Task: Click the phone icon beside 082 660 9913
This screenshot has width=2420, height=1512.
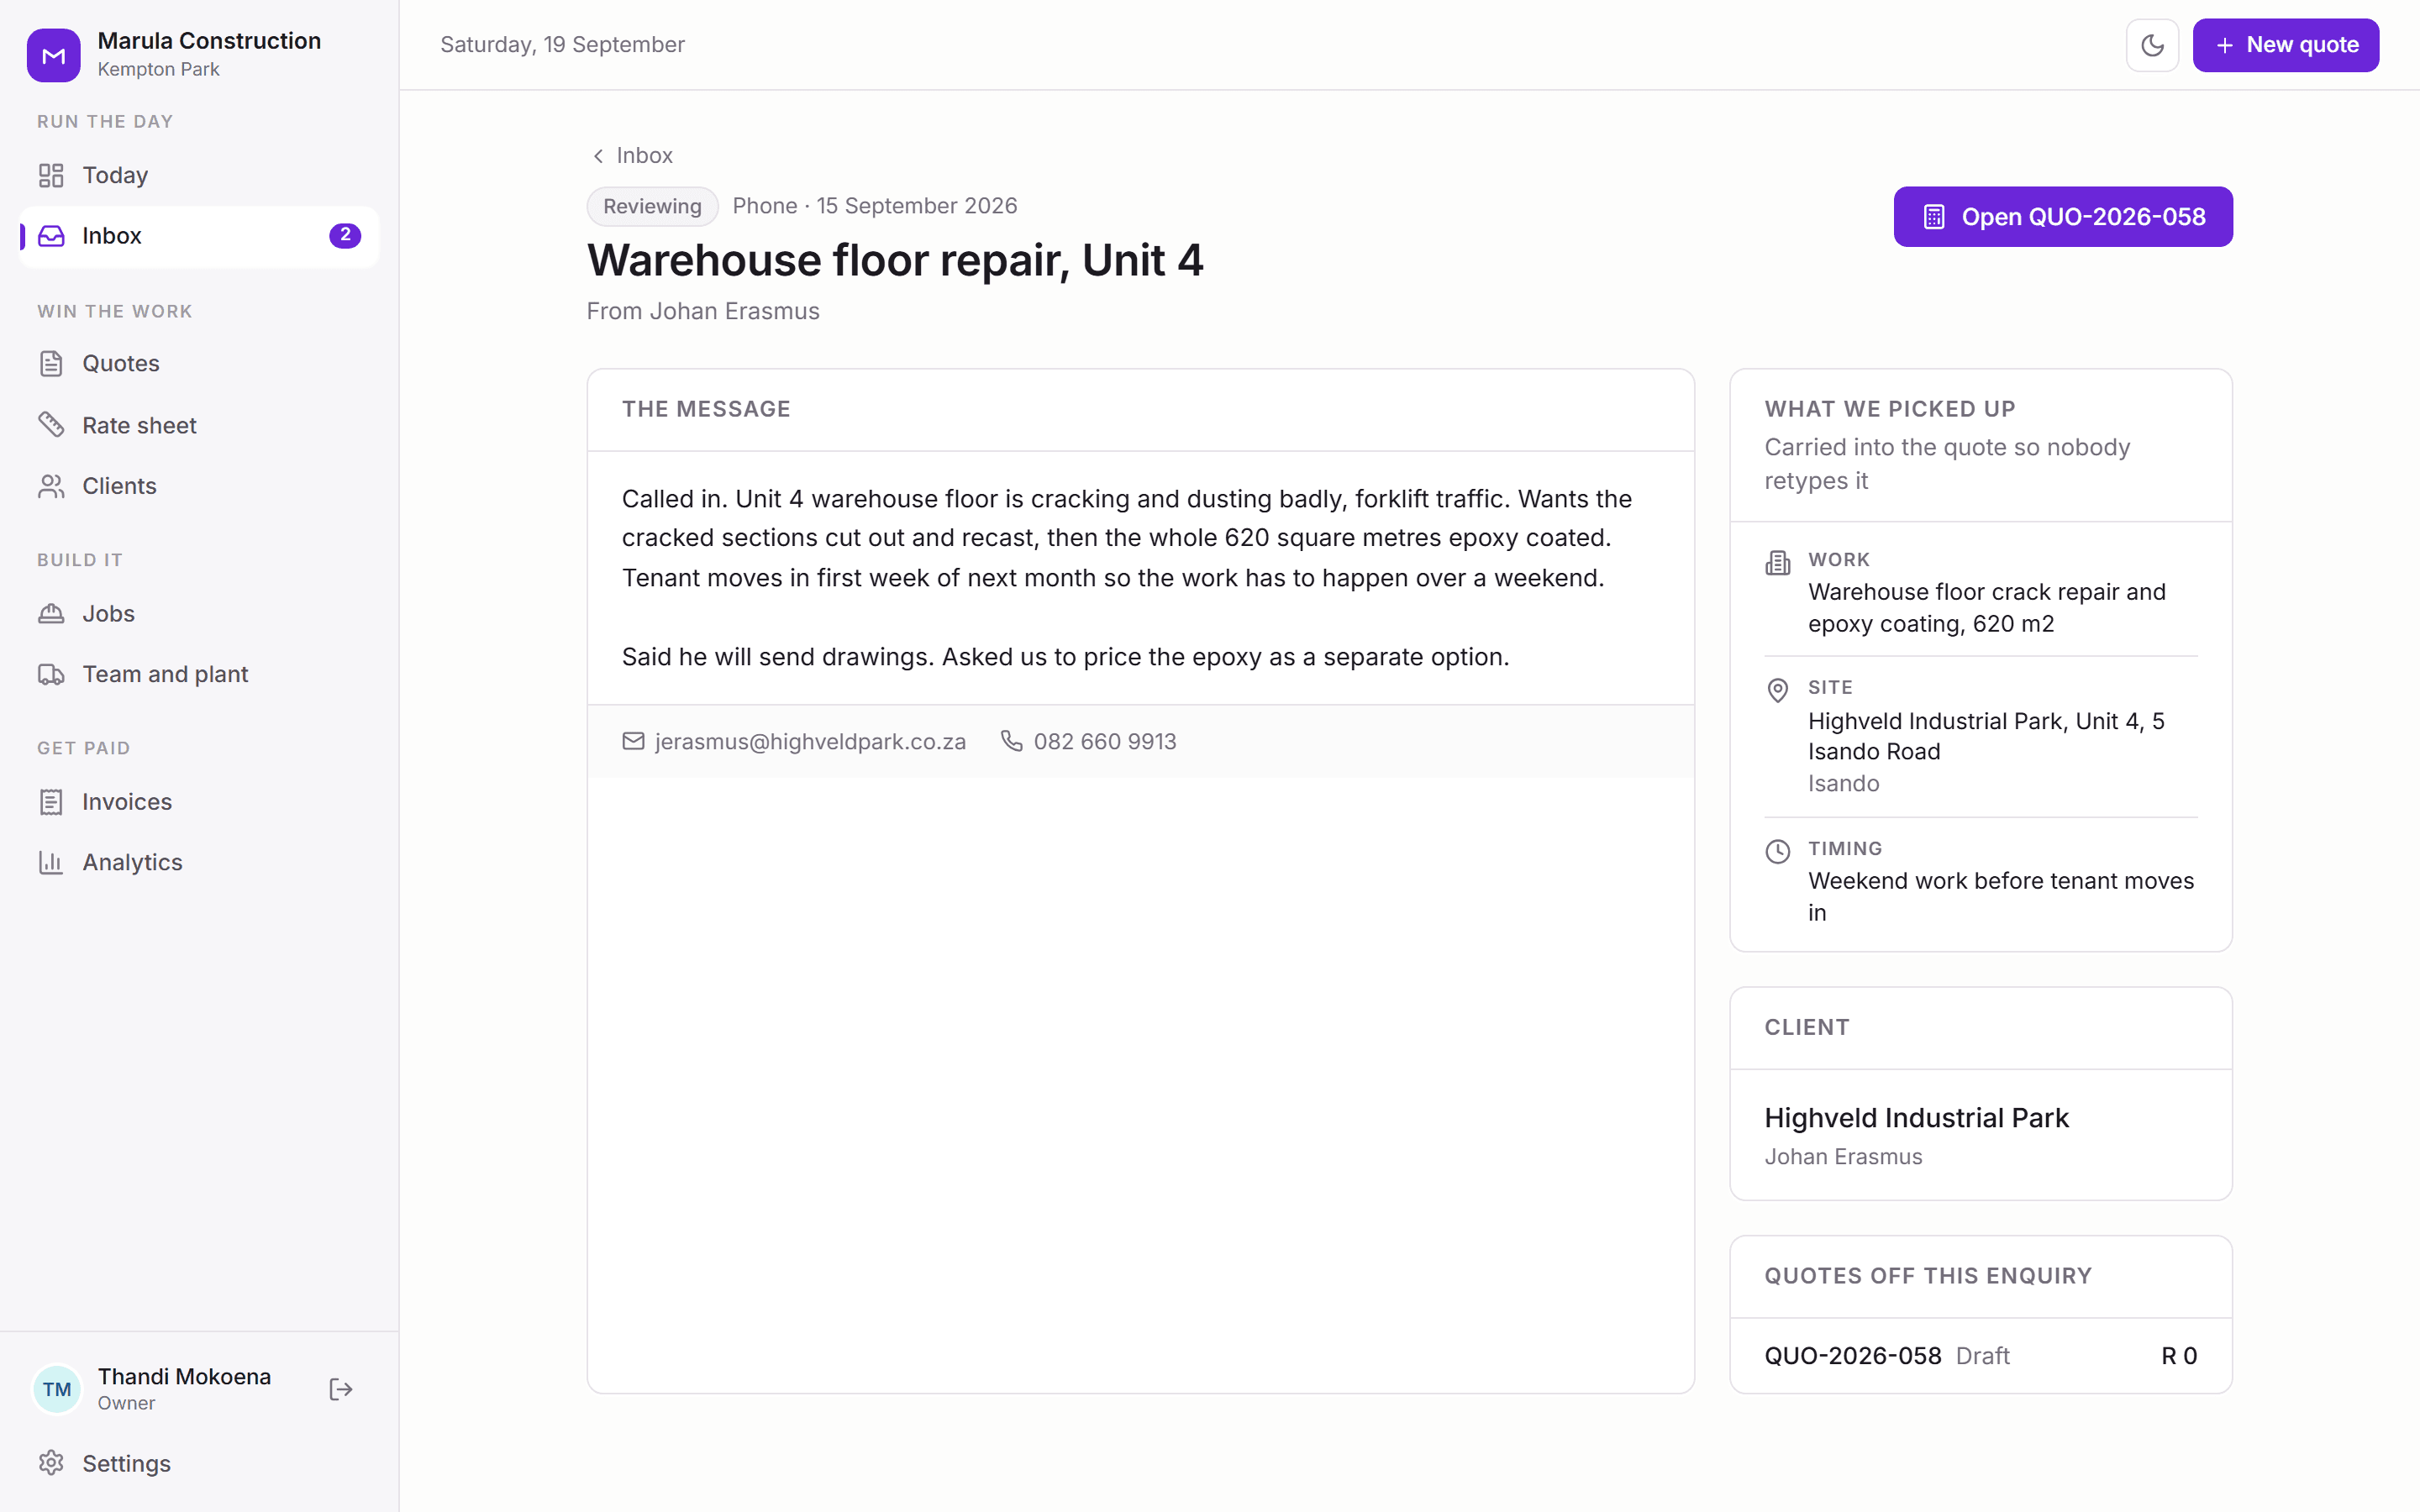Action: (1012, 741)
